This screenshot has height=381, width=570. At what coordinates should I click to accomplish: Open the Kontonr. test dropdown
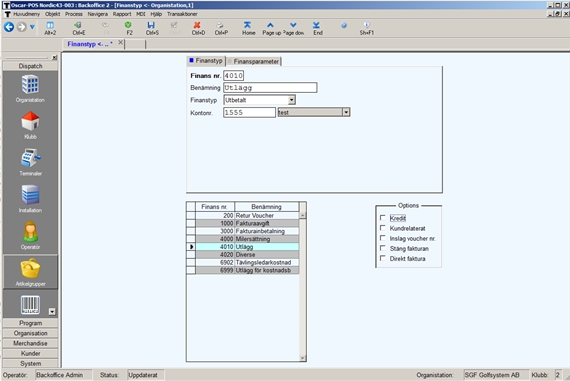tap(346, 112)
